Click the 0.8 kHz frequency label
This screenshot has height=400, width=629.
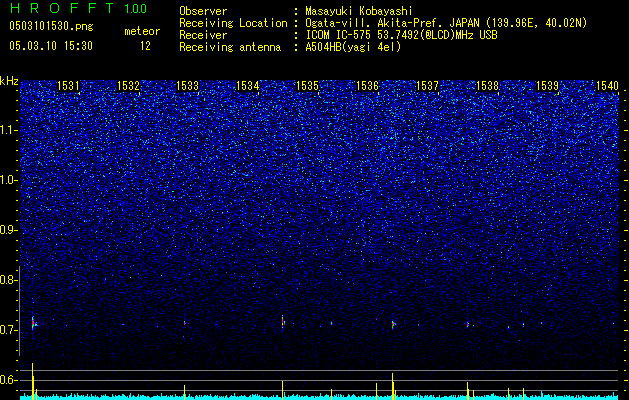coord(9,280)
